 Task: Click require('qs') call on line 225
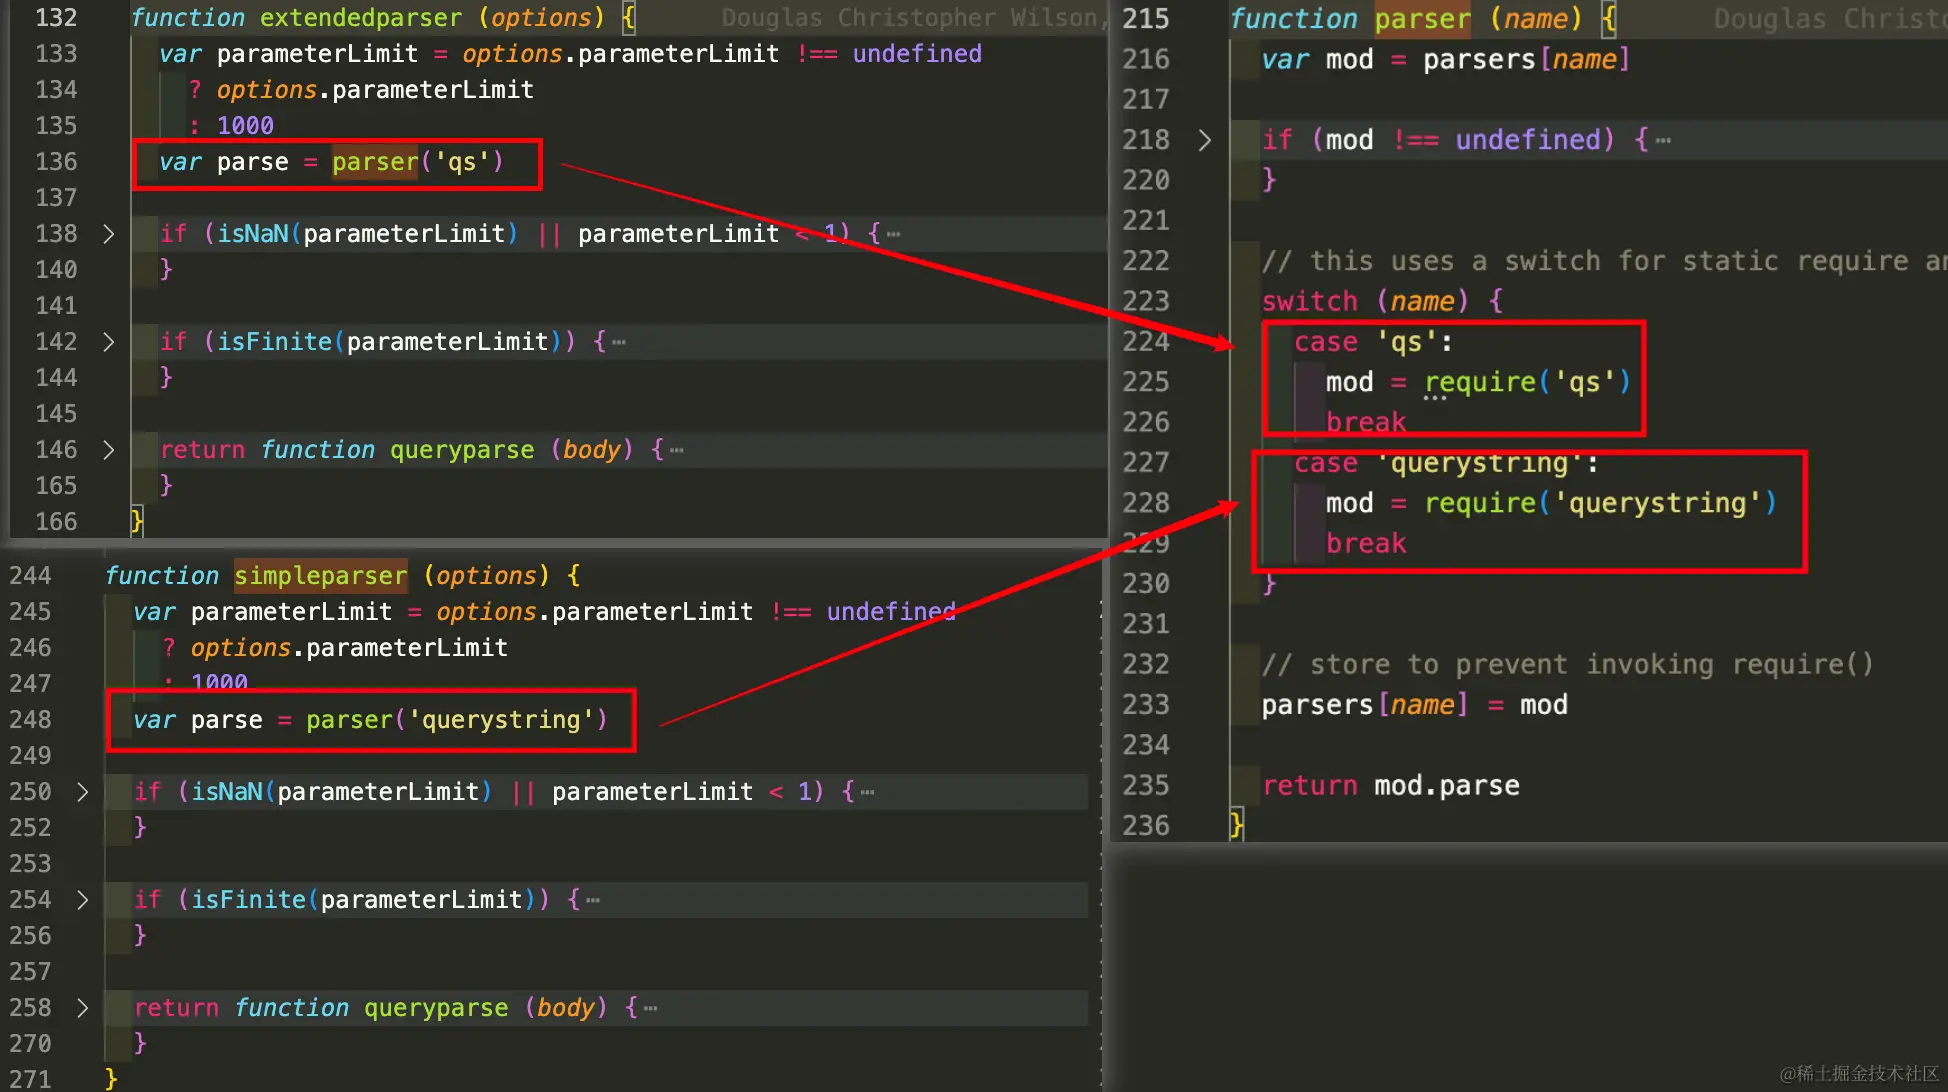point(1526,382)
